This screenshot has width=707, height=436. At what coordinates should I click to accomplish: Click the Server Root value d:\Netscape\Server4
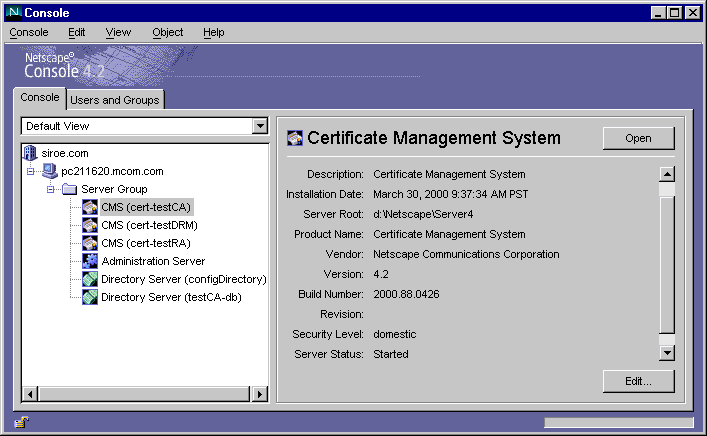[423, 214]
